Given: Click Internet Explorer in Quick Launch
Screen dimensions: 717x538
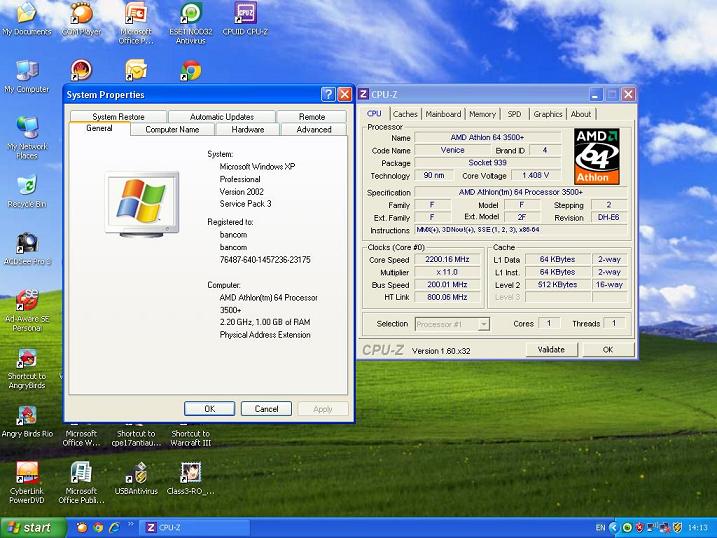Looking at the screenshot, I should [x=114, y=527].
